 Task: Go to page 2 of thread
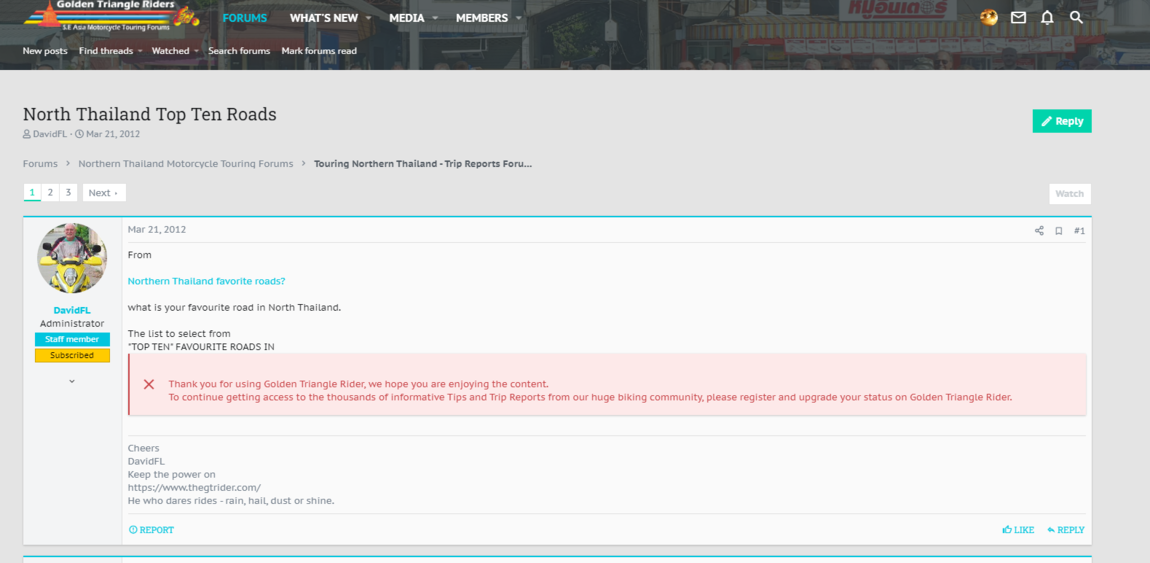pyautogui.click(x=50, y=193)
